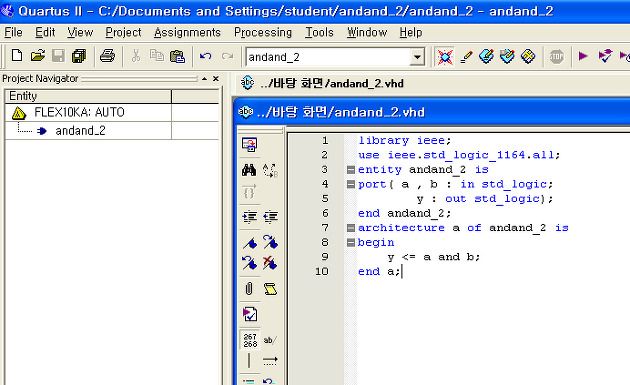Image resolution: width=630 pixels, height=385 pixels.
Task: Click the Entity column header
Action: [88, 96]
